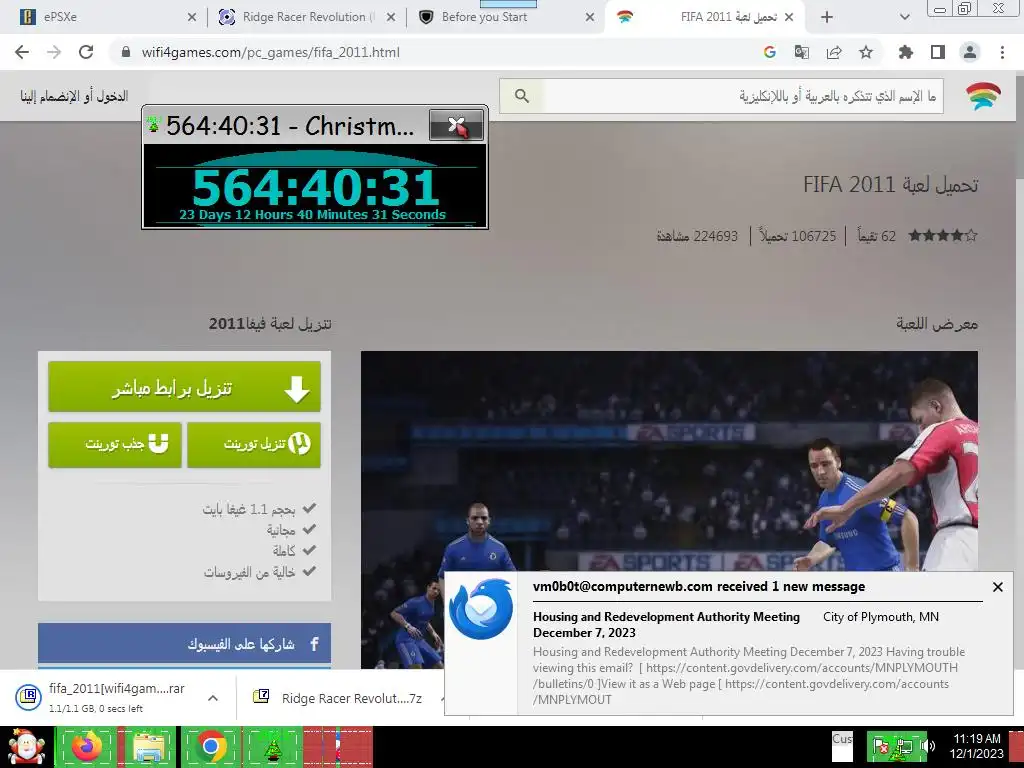The image size is (1024, 768).
Task: Click the magnifier search button
Action: [521, 96]
